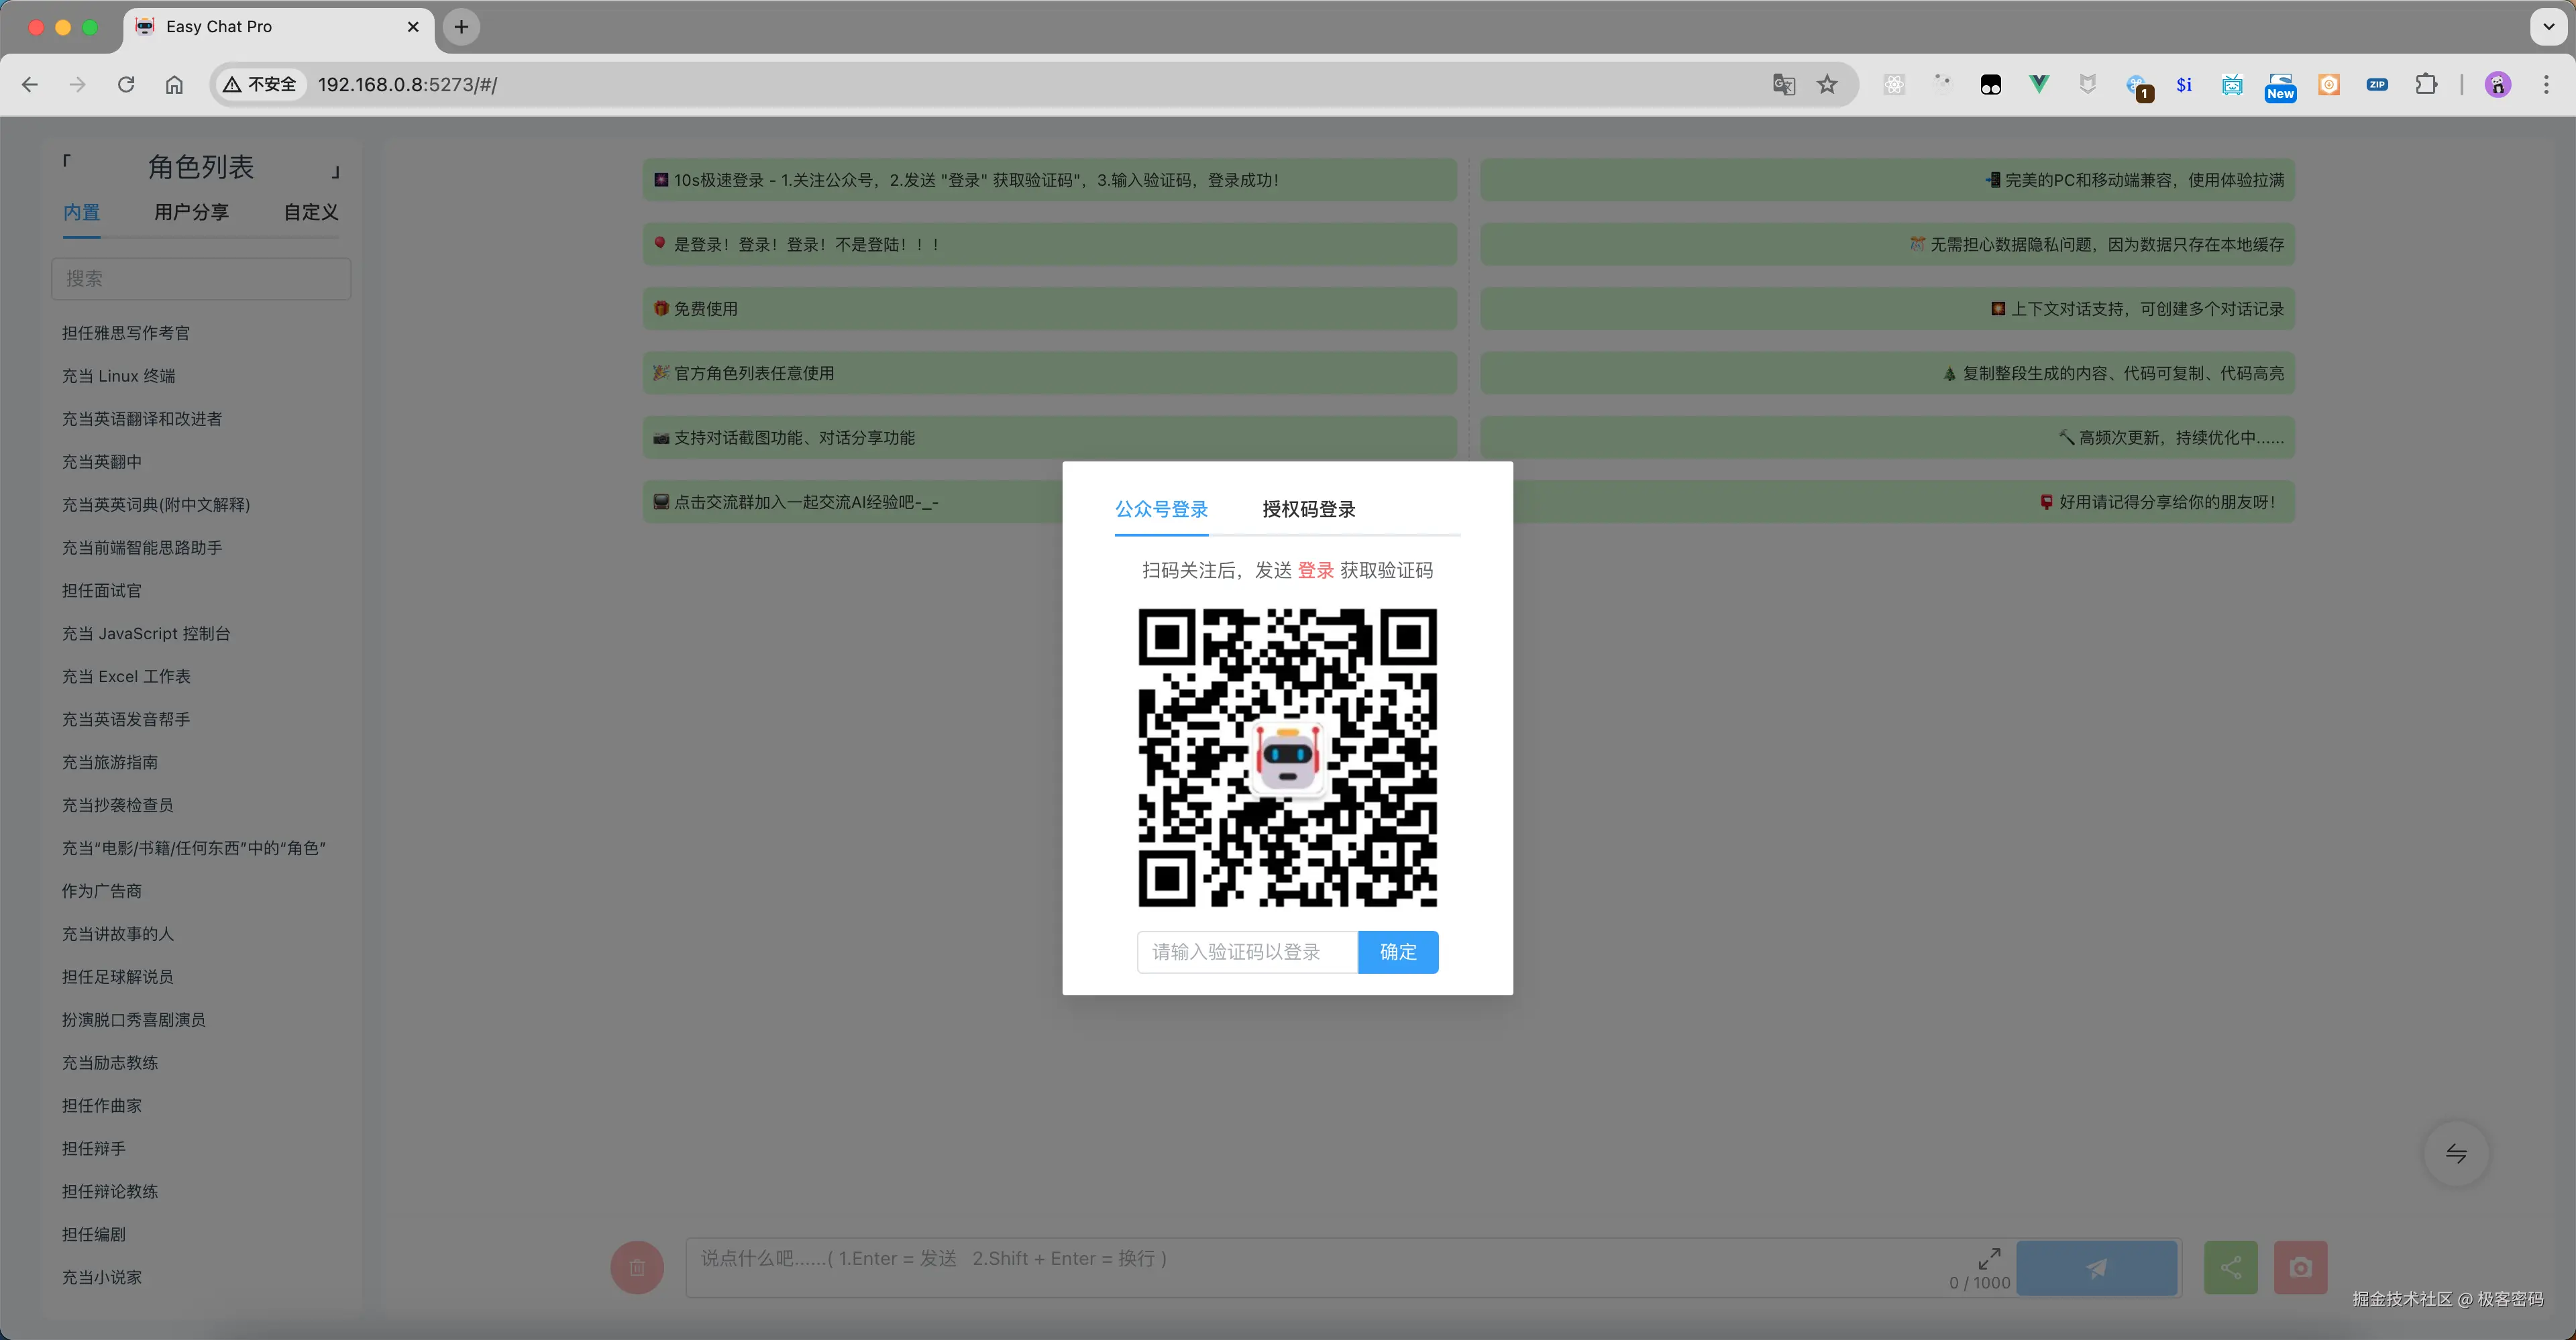Click the red camera screenshot button
Viewport: 2576px width, 1340px height.
point(2300,1267)
